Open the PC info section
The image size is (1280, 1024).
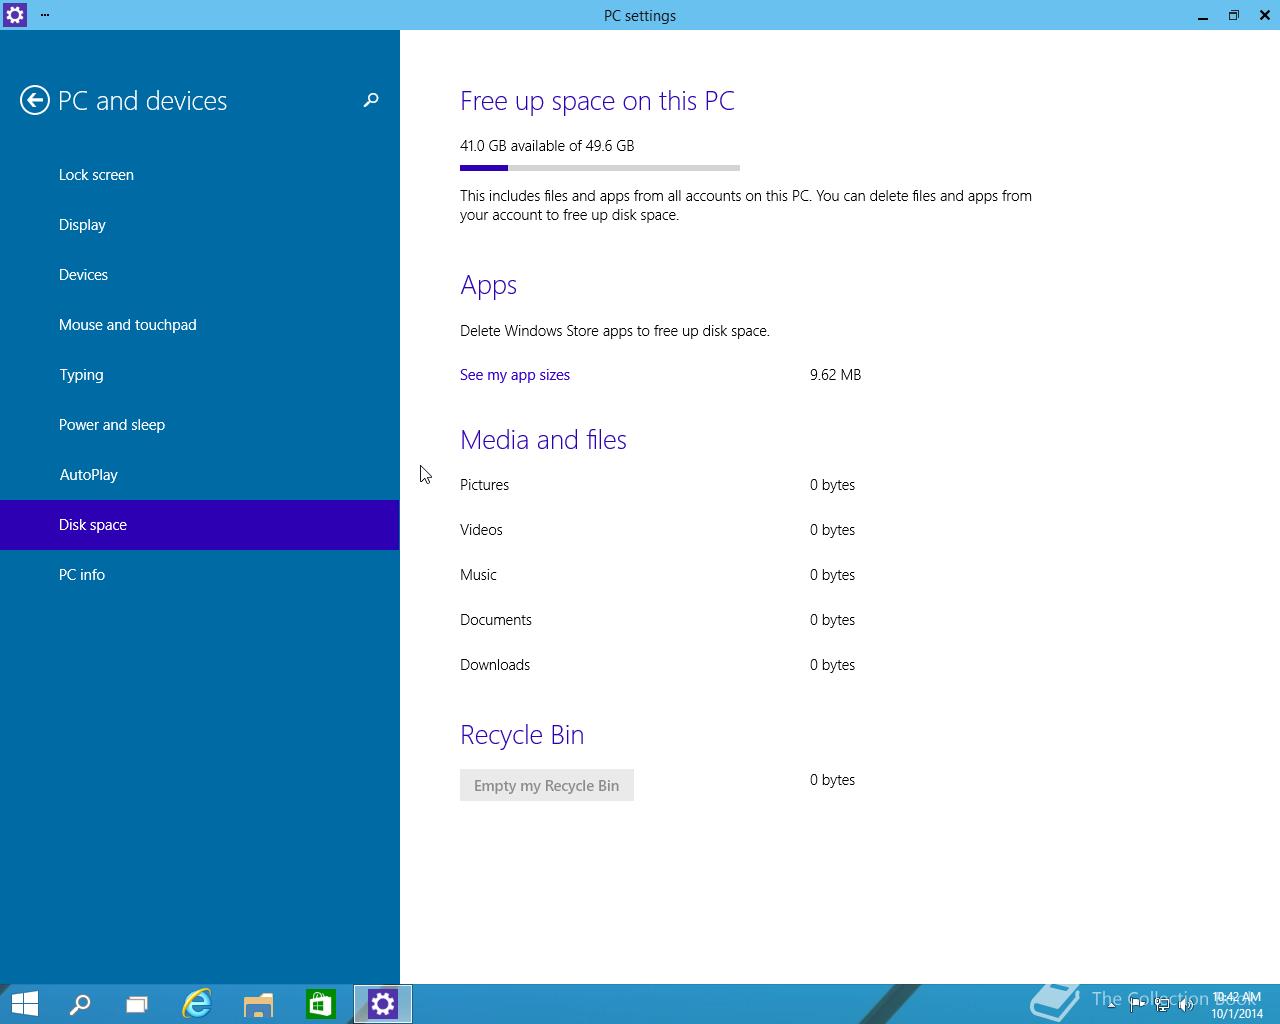(x=82, y=574)
